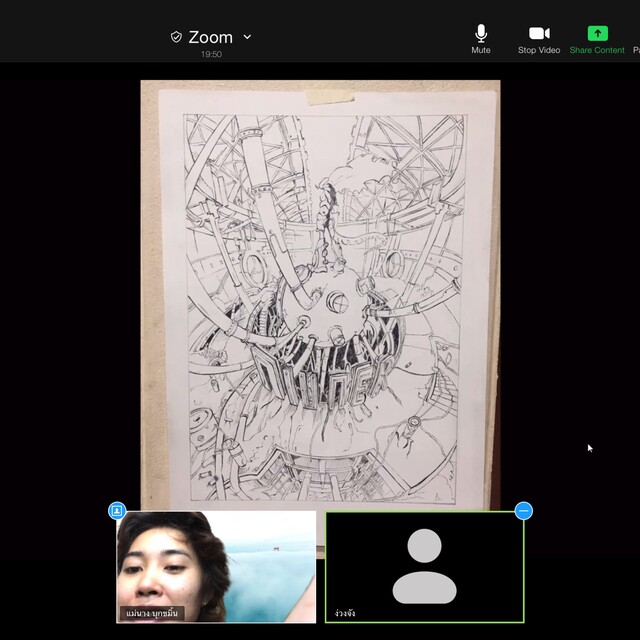The image size is (640, 640).
Task: Select the black tile with avatar placeholder
Action: pos(424,567)
